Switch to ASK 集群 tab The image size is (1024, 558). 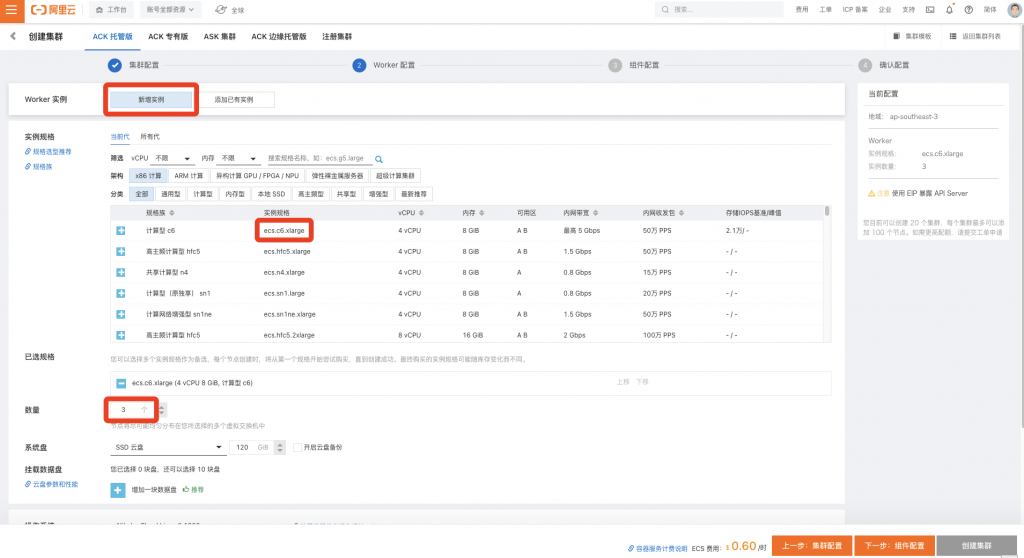[x=219, y=37]
